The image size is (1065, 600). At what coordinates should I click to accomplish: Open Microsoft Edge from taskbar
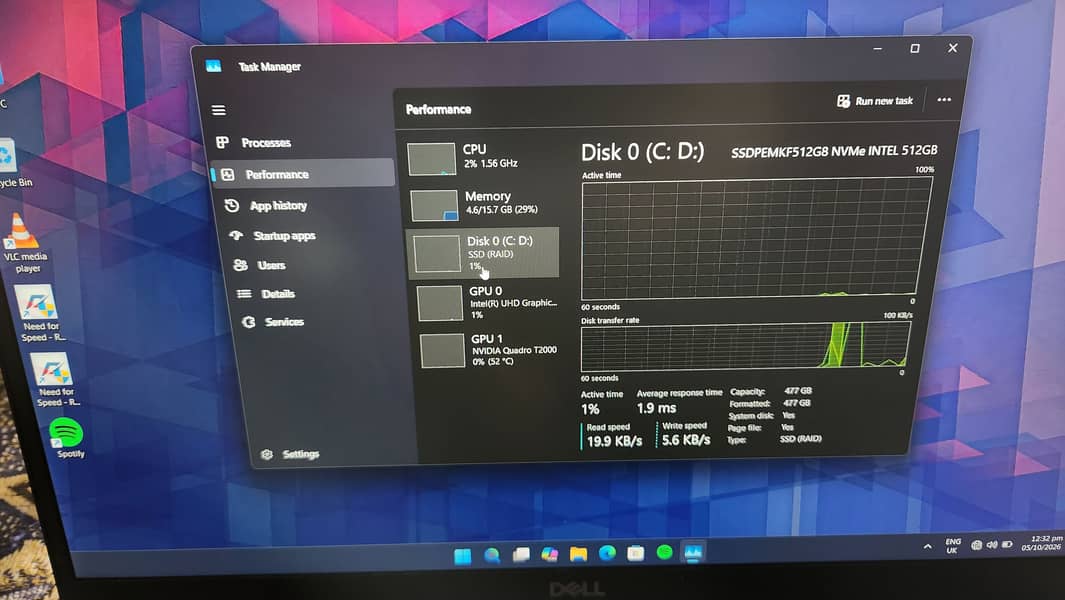tap(607, 553)
